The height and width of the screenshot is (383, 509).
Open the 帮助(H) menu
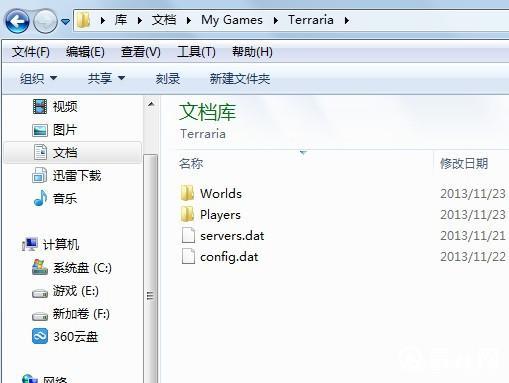tap(252, 52)
